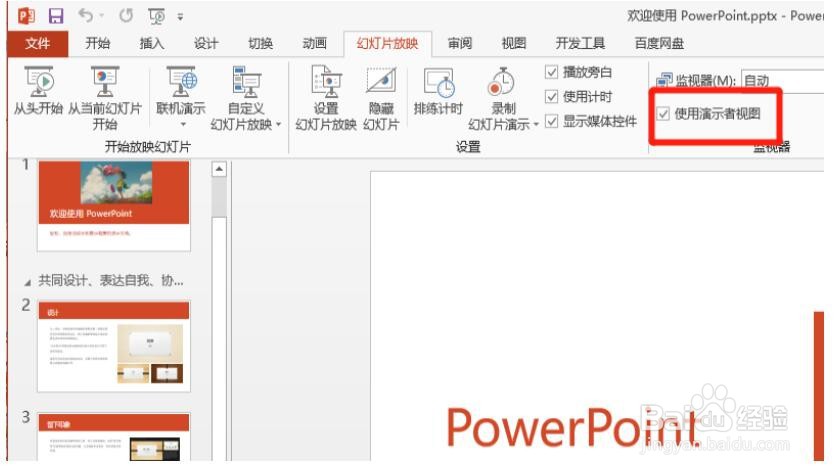
Task: Select slide 2 设计 thumbnail
Action: pyautogui.click(x=114, y=347)
